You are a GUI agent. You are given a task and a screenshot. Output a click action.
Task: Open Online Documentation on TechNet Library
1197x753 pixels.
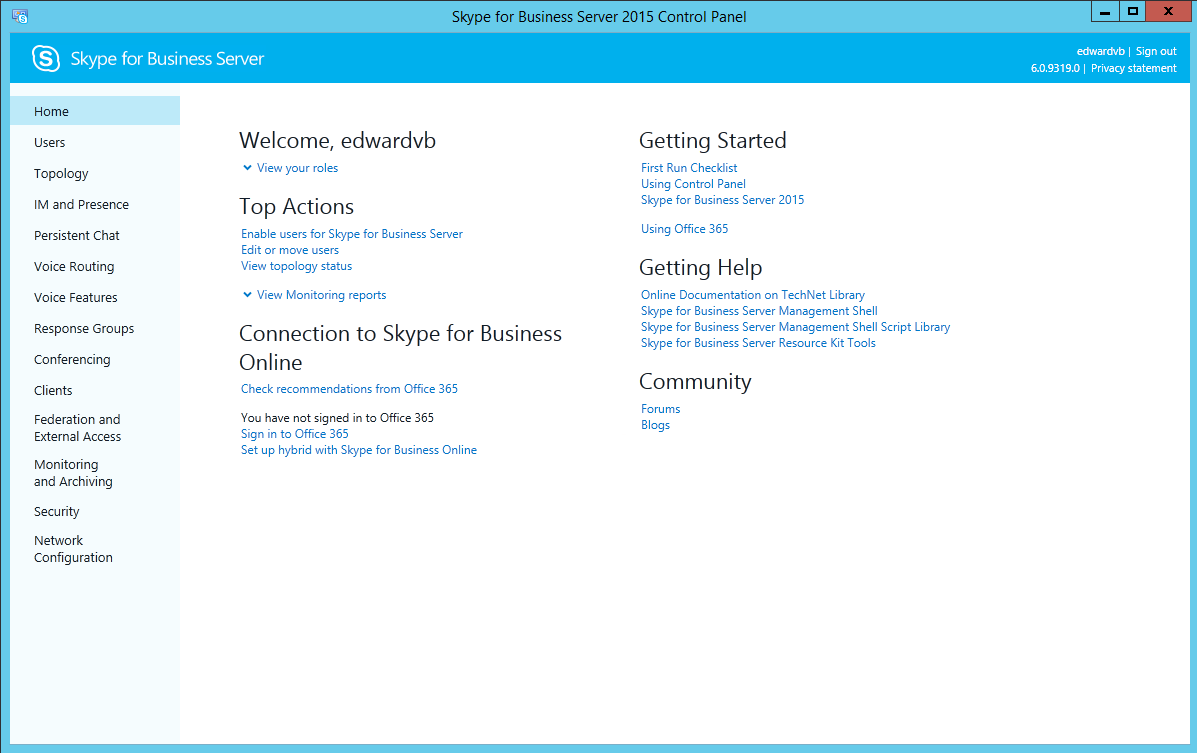click(x=753, y=295)
